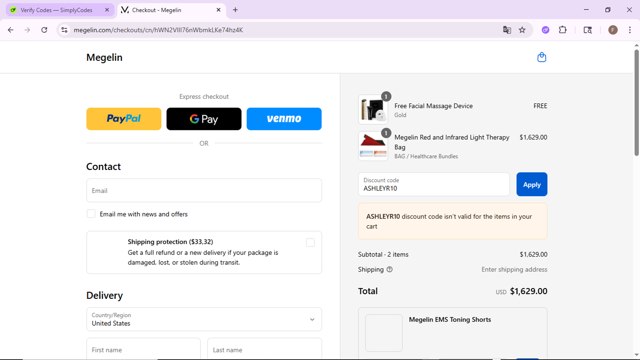640x360 pixels.
Task: Click the browser address bar URL
Action: (158, 30)
